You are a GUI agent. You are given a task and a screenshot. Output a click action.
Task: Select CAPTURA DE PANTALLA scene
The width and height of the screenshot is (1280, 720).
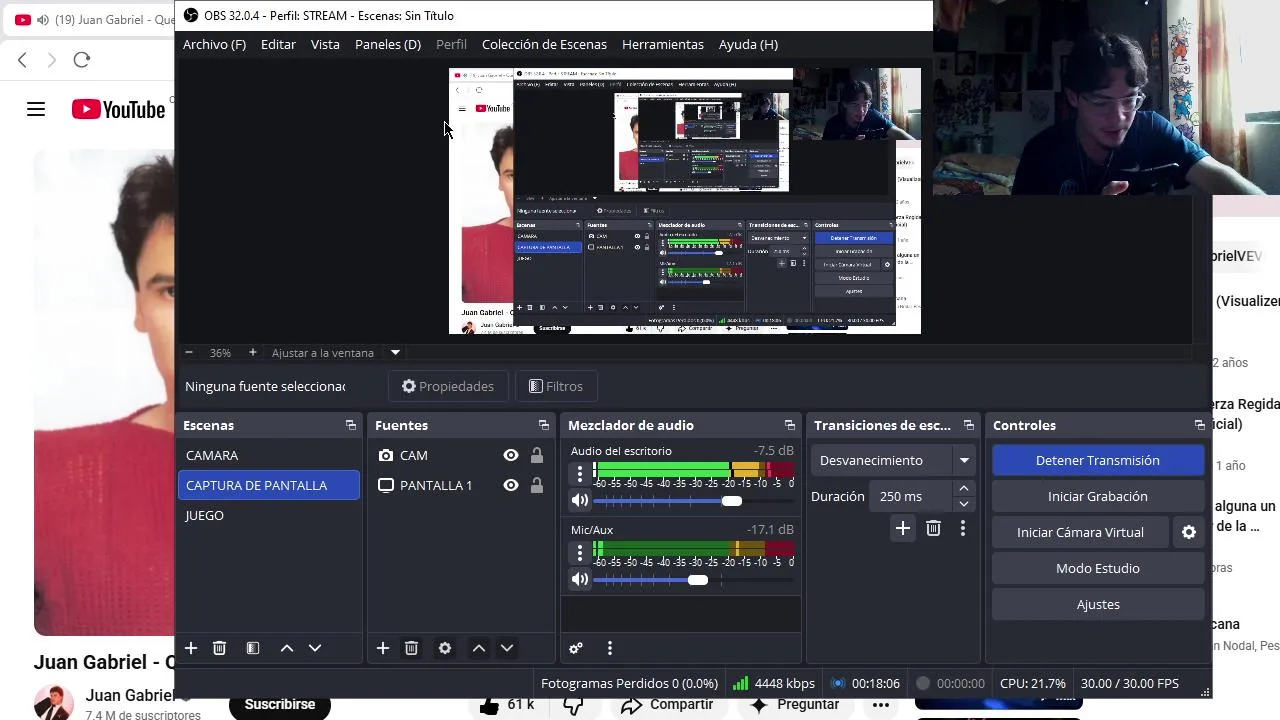click(268, 485)
